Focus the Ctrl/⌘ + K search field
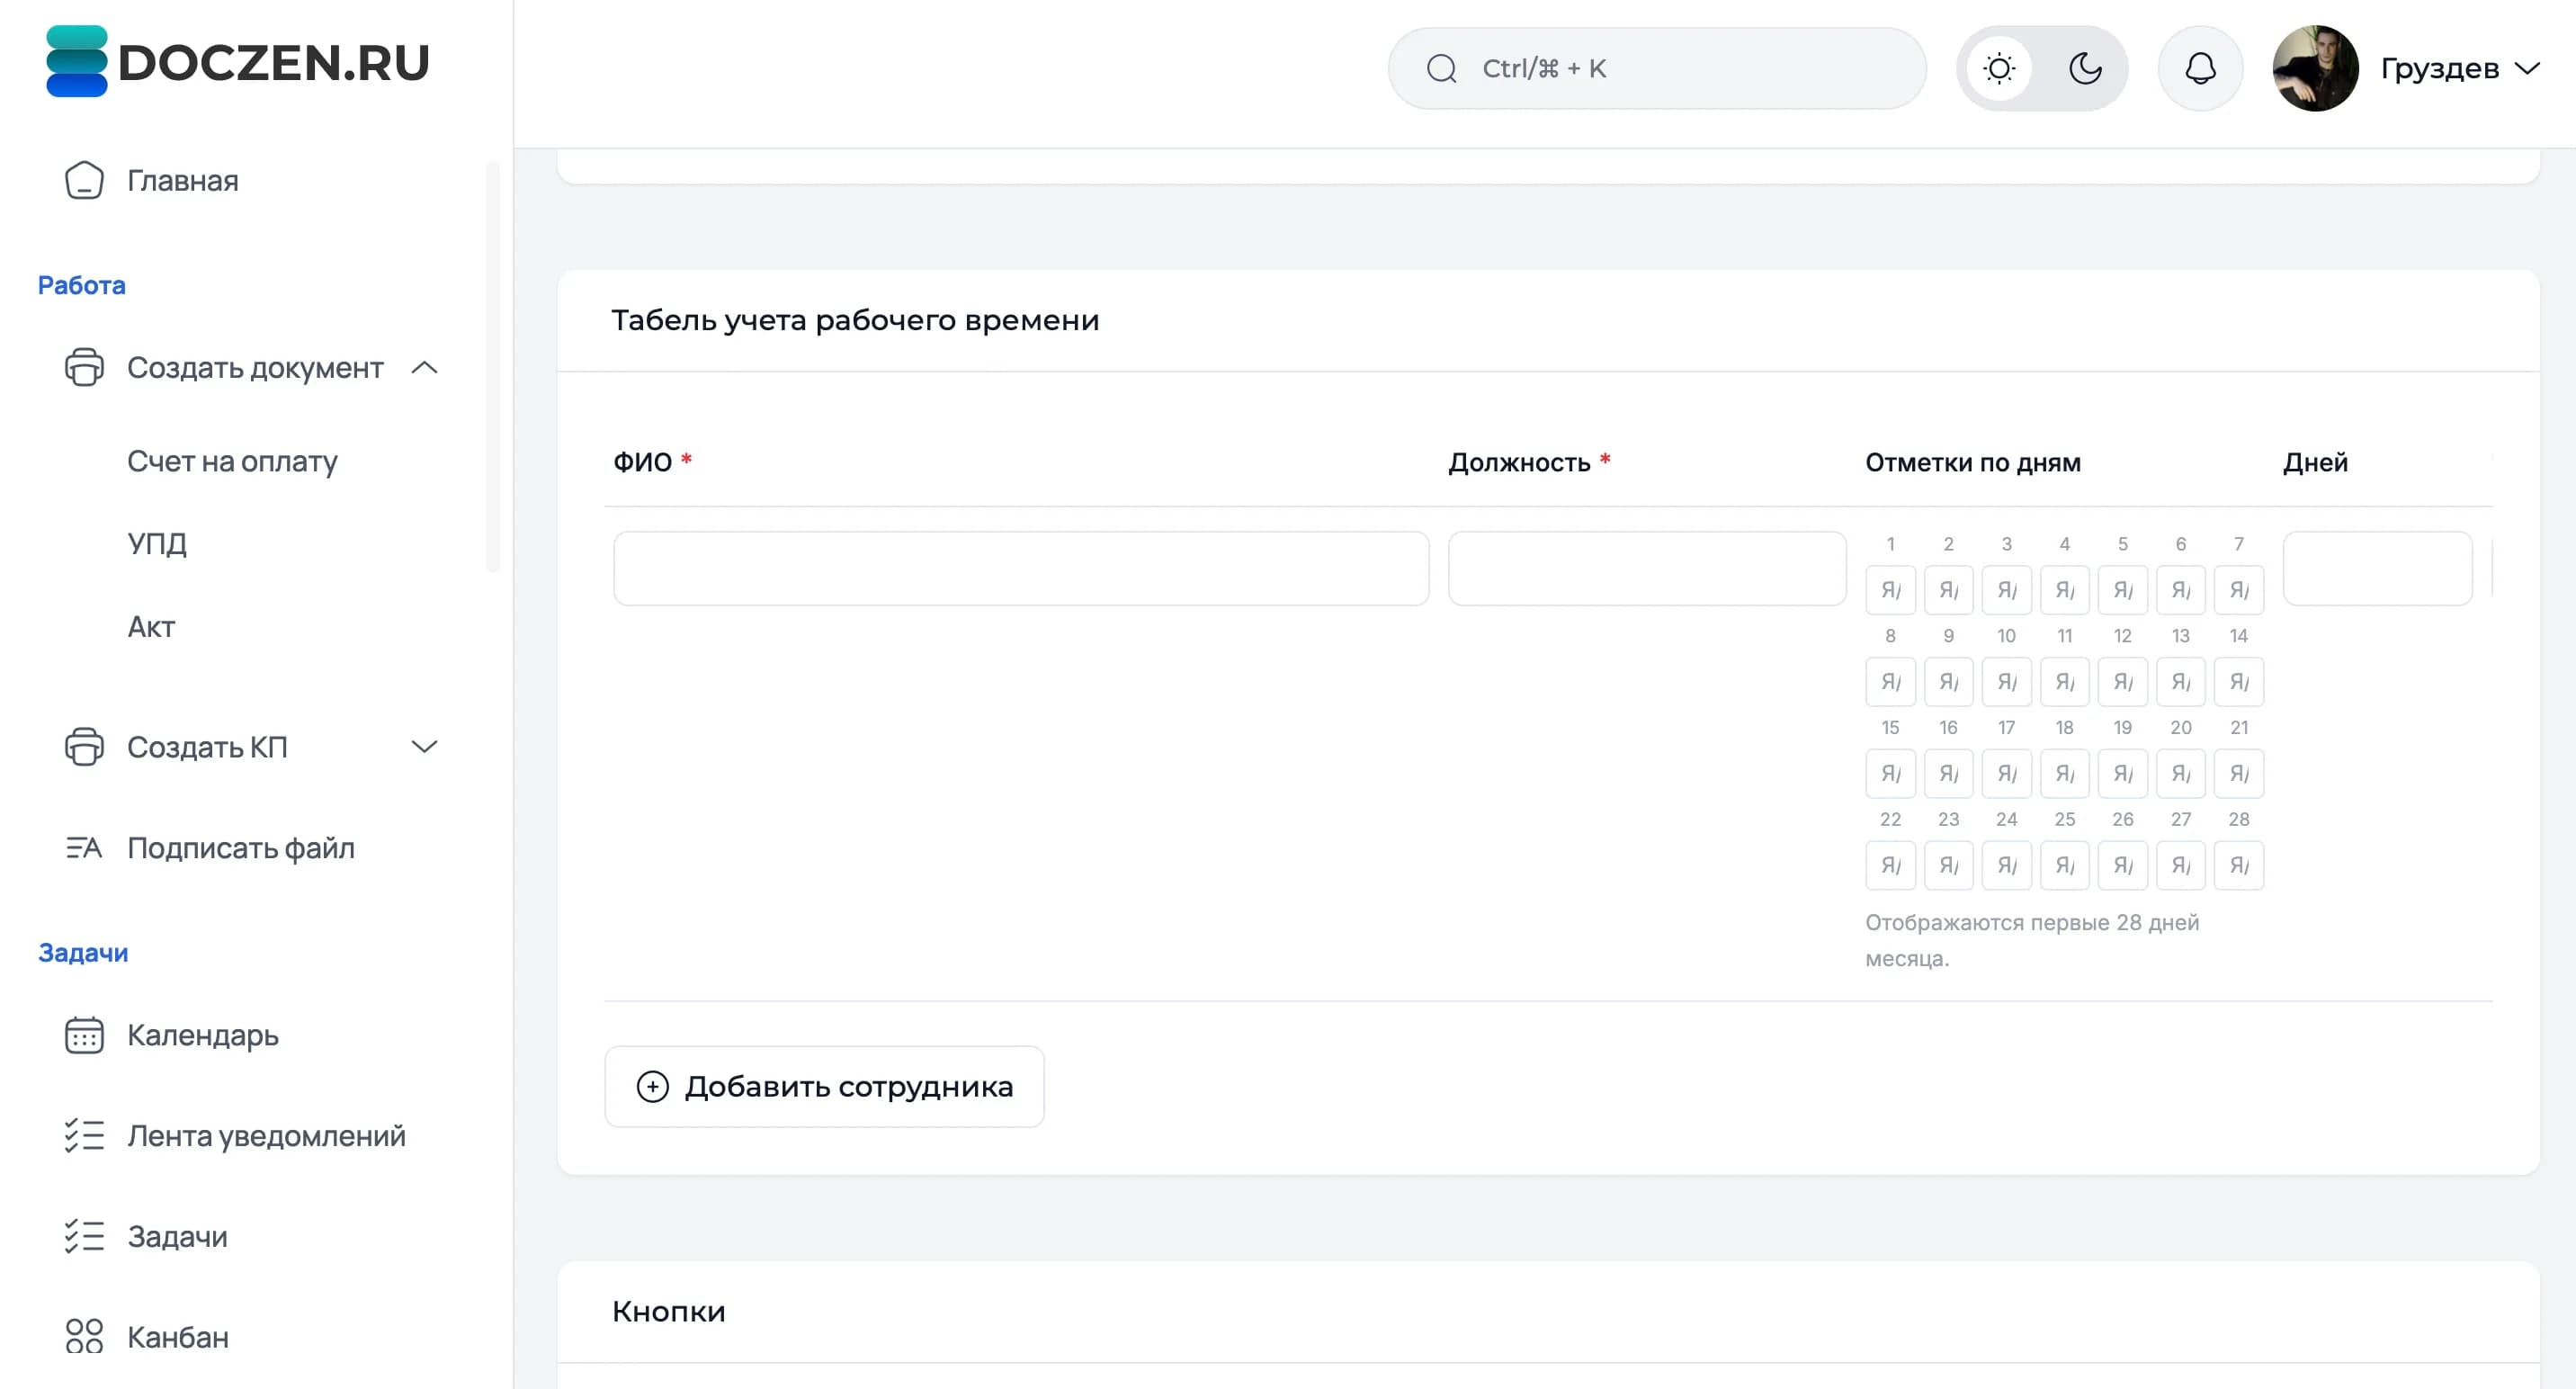The width and height of the screenshot is (2576, 1389). click(1656, 68)
